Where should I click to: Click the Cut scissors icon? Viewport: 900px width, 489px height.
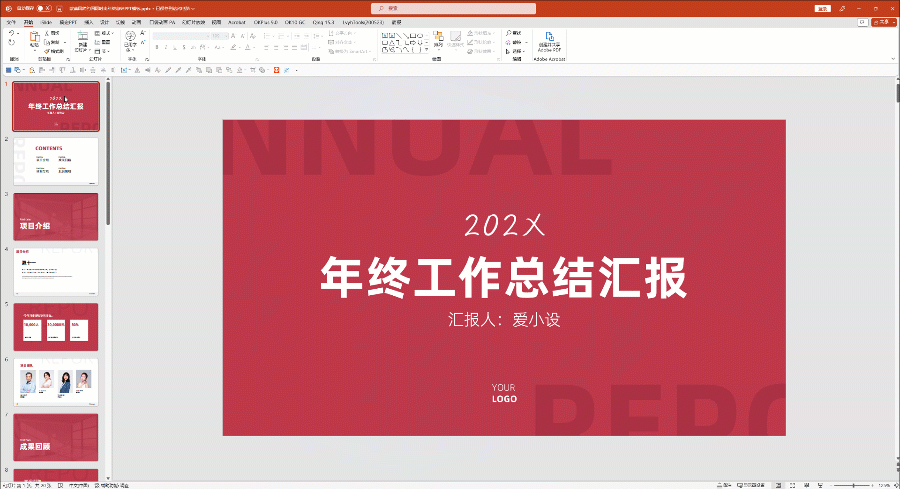(47, 33)
